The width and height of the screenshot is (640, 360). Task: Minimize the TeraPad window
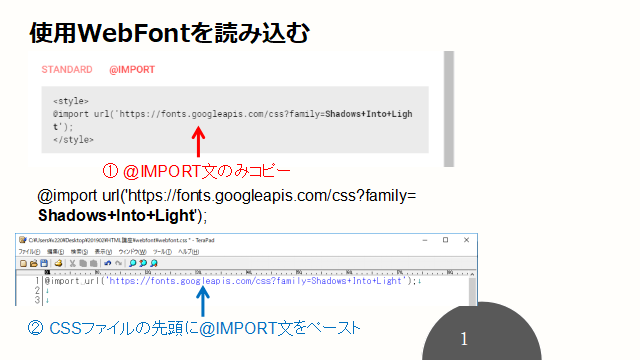tap(425, 240)
